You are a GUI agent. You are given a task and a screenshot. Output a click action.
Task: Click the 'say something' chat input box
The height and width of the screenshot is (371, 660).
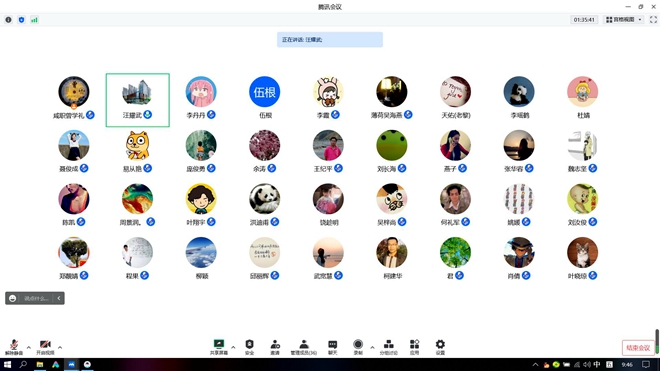point(35,298)
